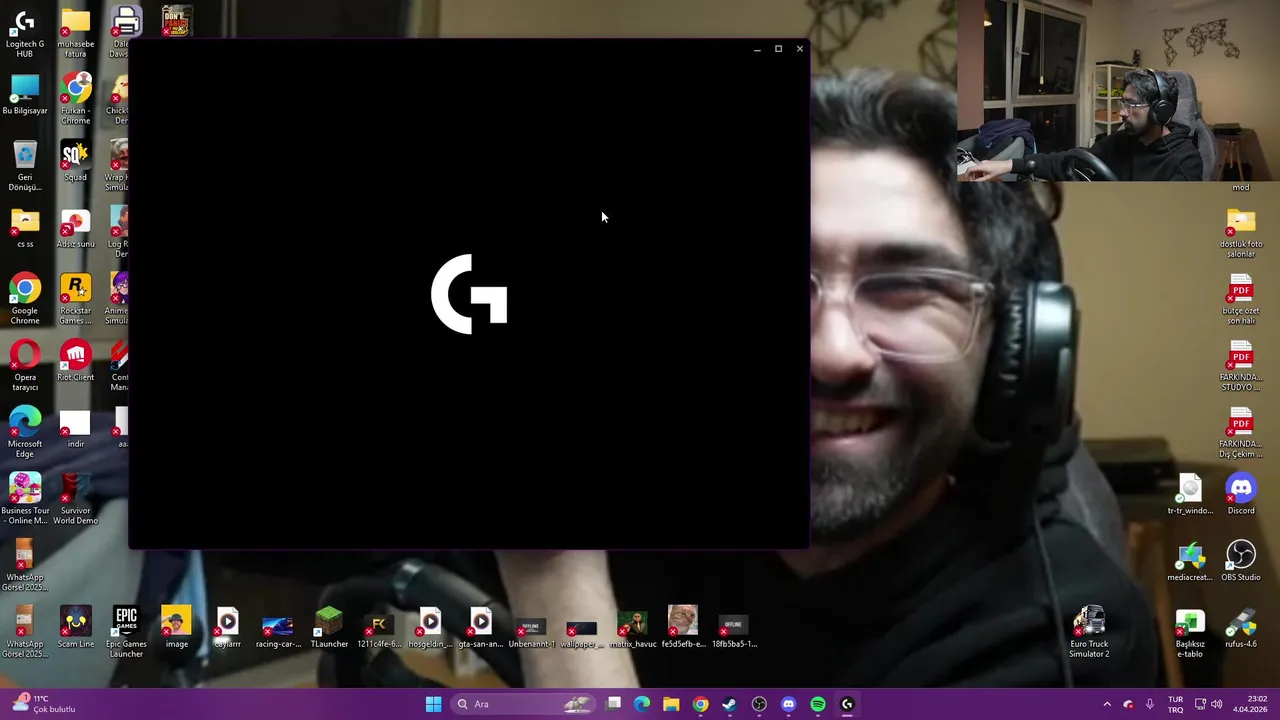Launch Opera tarayıcı shortcut

point(25,365)
